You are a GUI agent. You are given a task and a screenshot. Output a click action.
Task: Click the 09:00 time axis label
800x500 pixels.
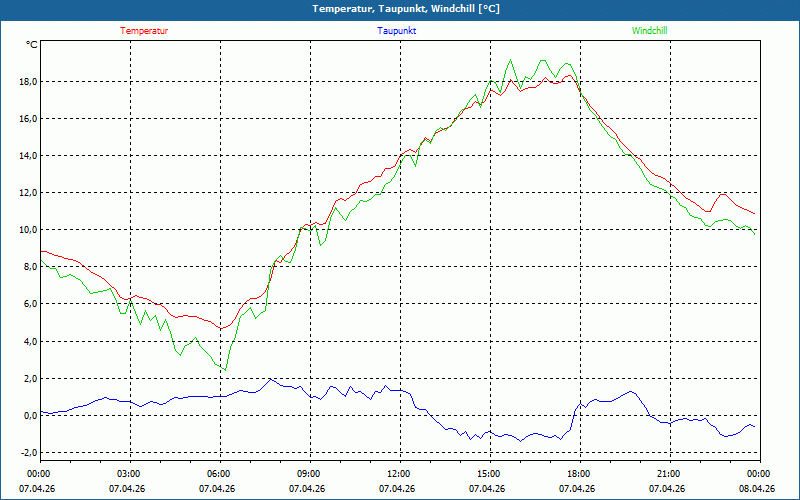(x=307, y=474)
